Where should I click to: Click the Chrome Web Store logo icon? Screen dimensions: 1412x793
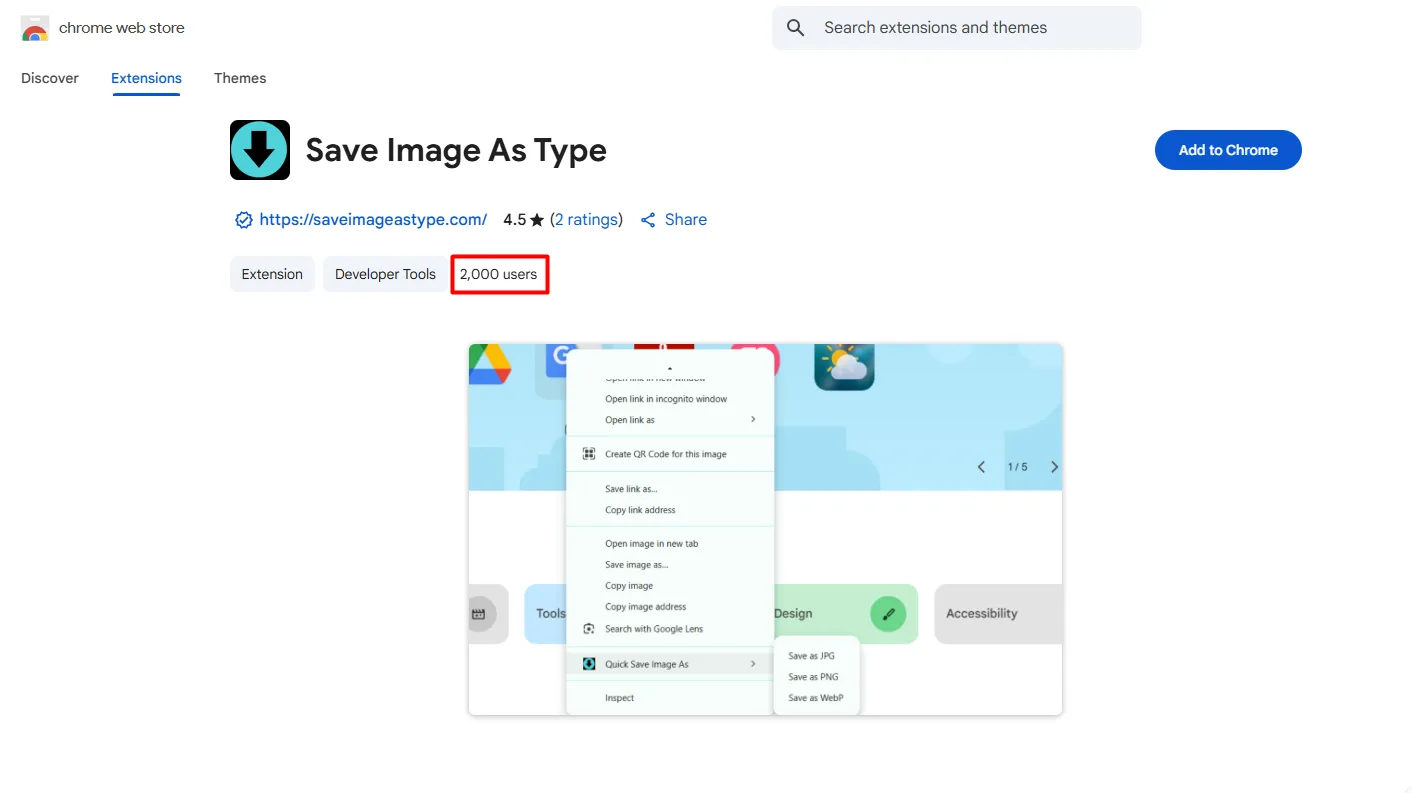pos(35,28)
